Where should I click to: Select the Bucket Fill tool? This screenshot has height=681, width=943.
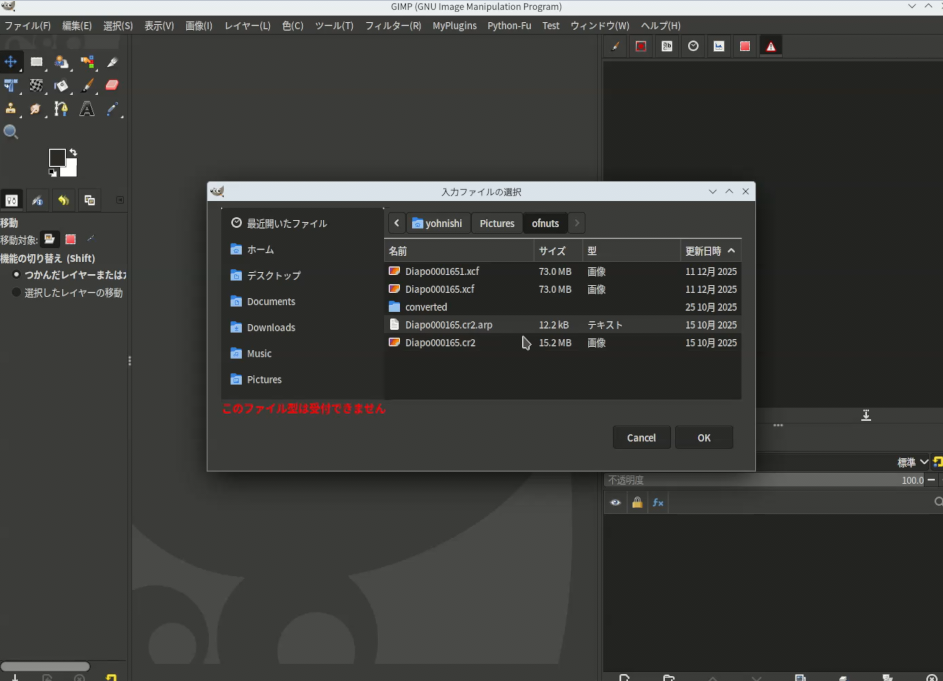(x=61, y=85)
